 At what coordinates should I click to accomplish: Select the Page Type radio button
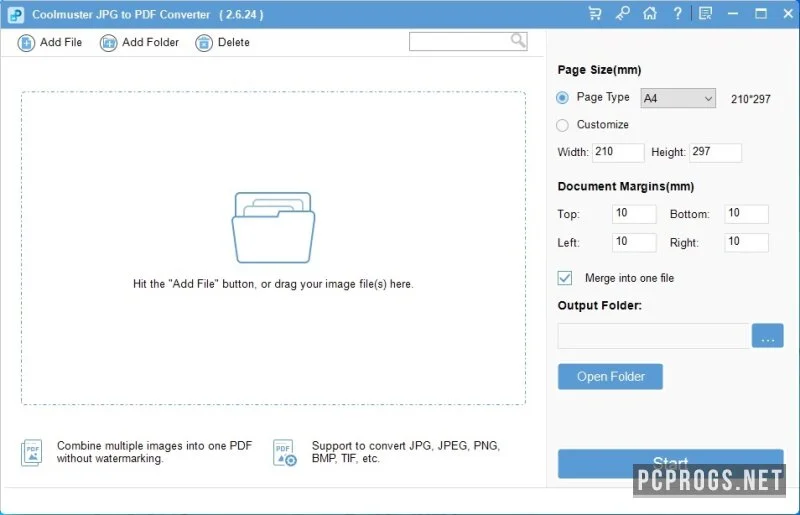[x=562, y=97]
